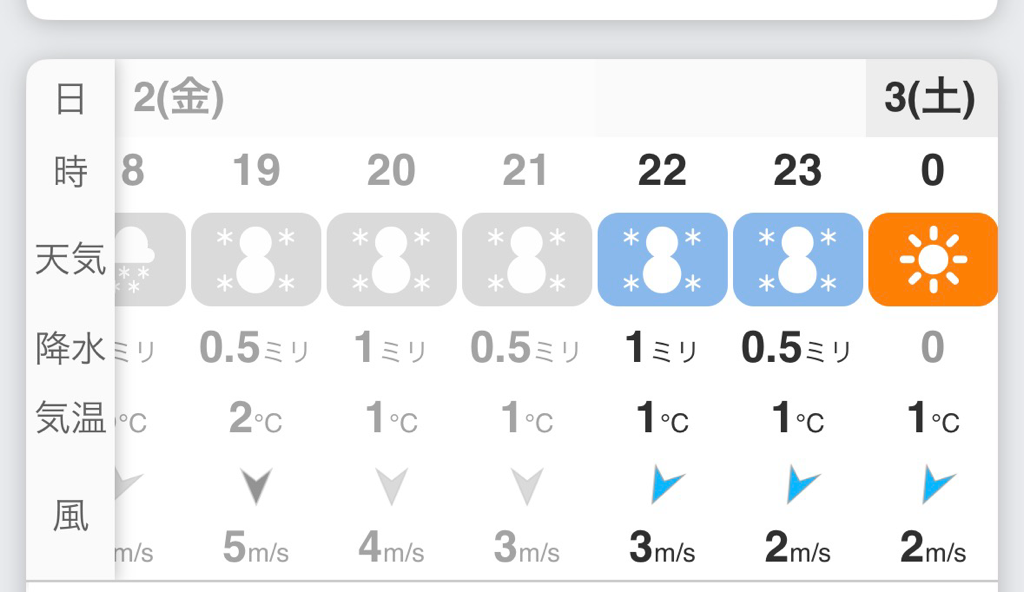Tap the 風 row label
The width and height of the screenshot is (1024, 592).
(70, 516)
